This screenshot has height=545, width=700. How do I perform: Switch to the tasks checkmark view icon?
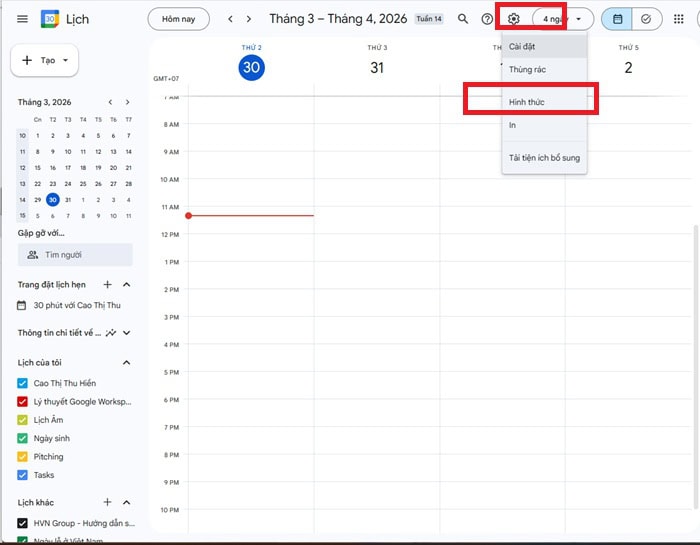(645, 19)
